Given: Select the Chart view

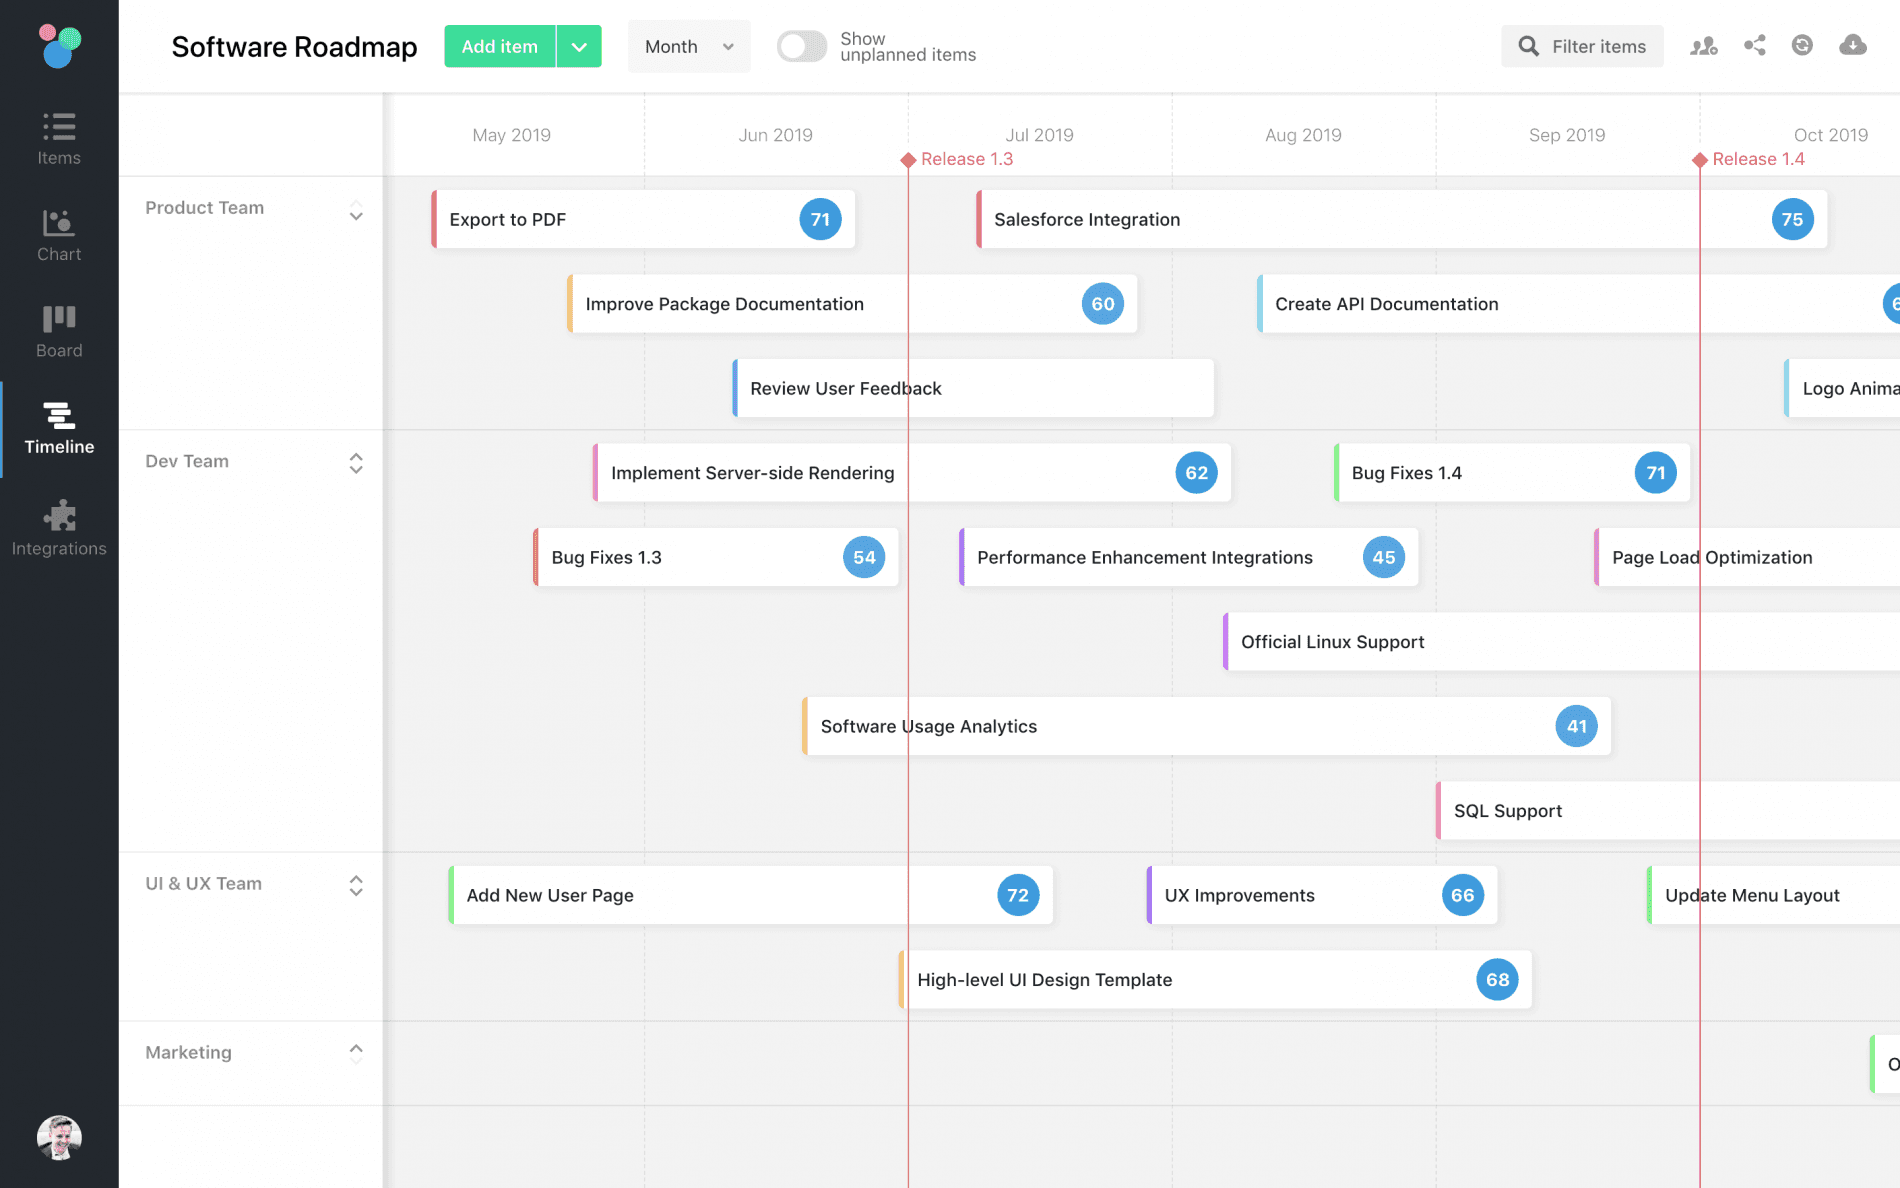Looking at the screenshot, I should tap(59, 233).
